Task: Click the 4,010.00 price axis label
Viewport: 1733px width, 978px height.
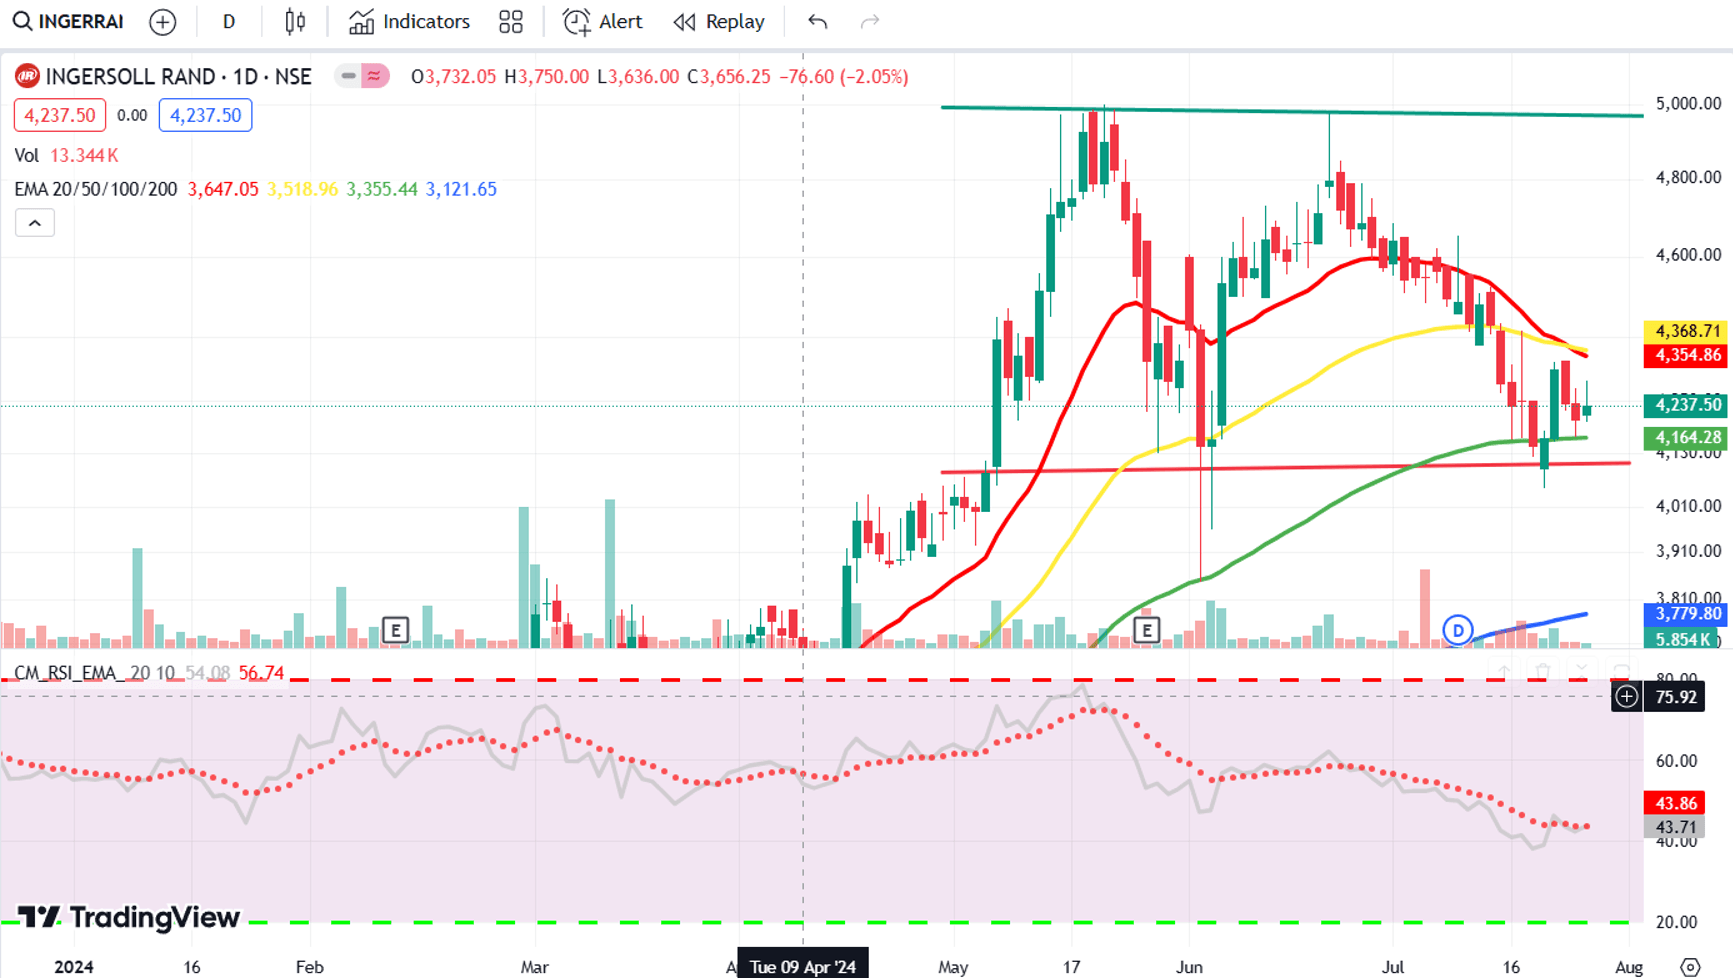Action: 1688,506
